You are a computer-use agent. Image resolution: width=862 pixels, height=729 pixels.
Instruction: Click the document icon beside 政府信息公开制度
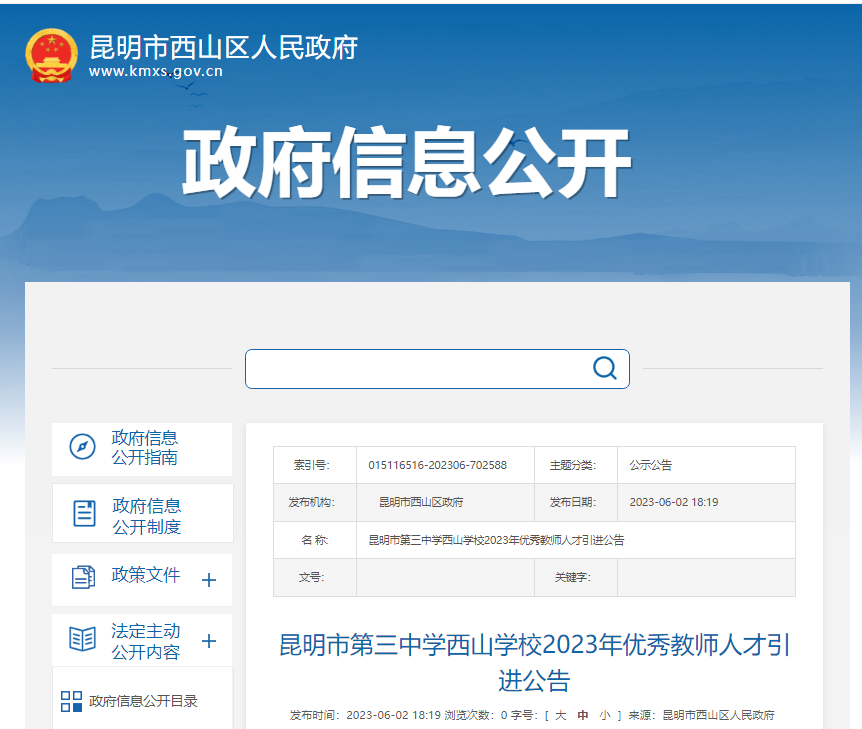point(85,513)
